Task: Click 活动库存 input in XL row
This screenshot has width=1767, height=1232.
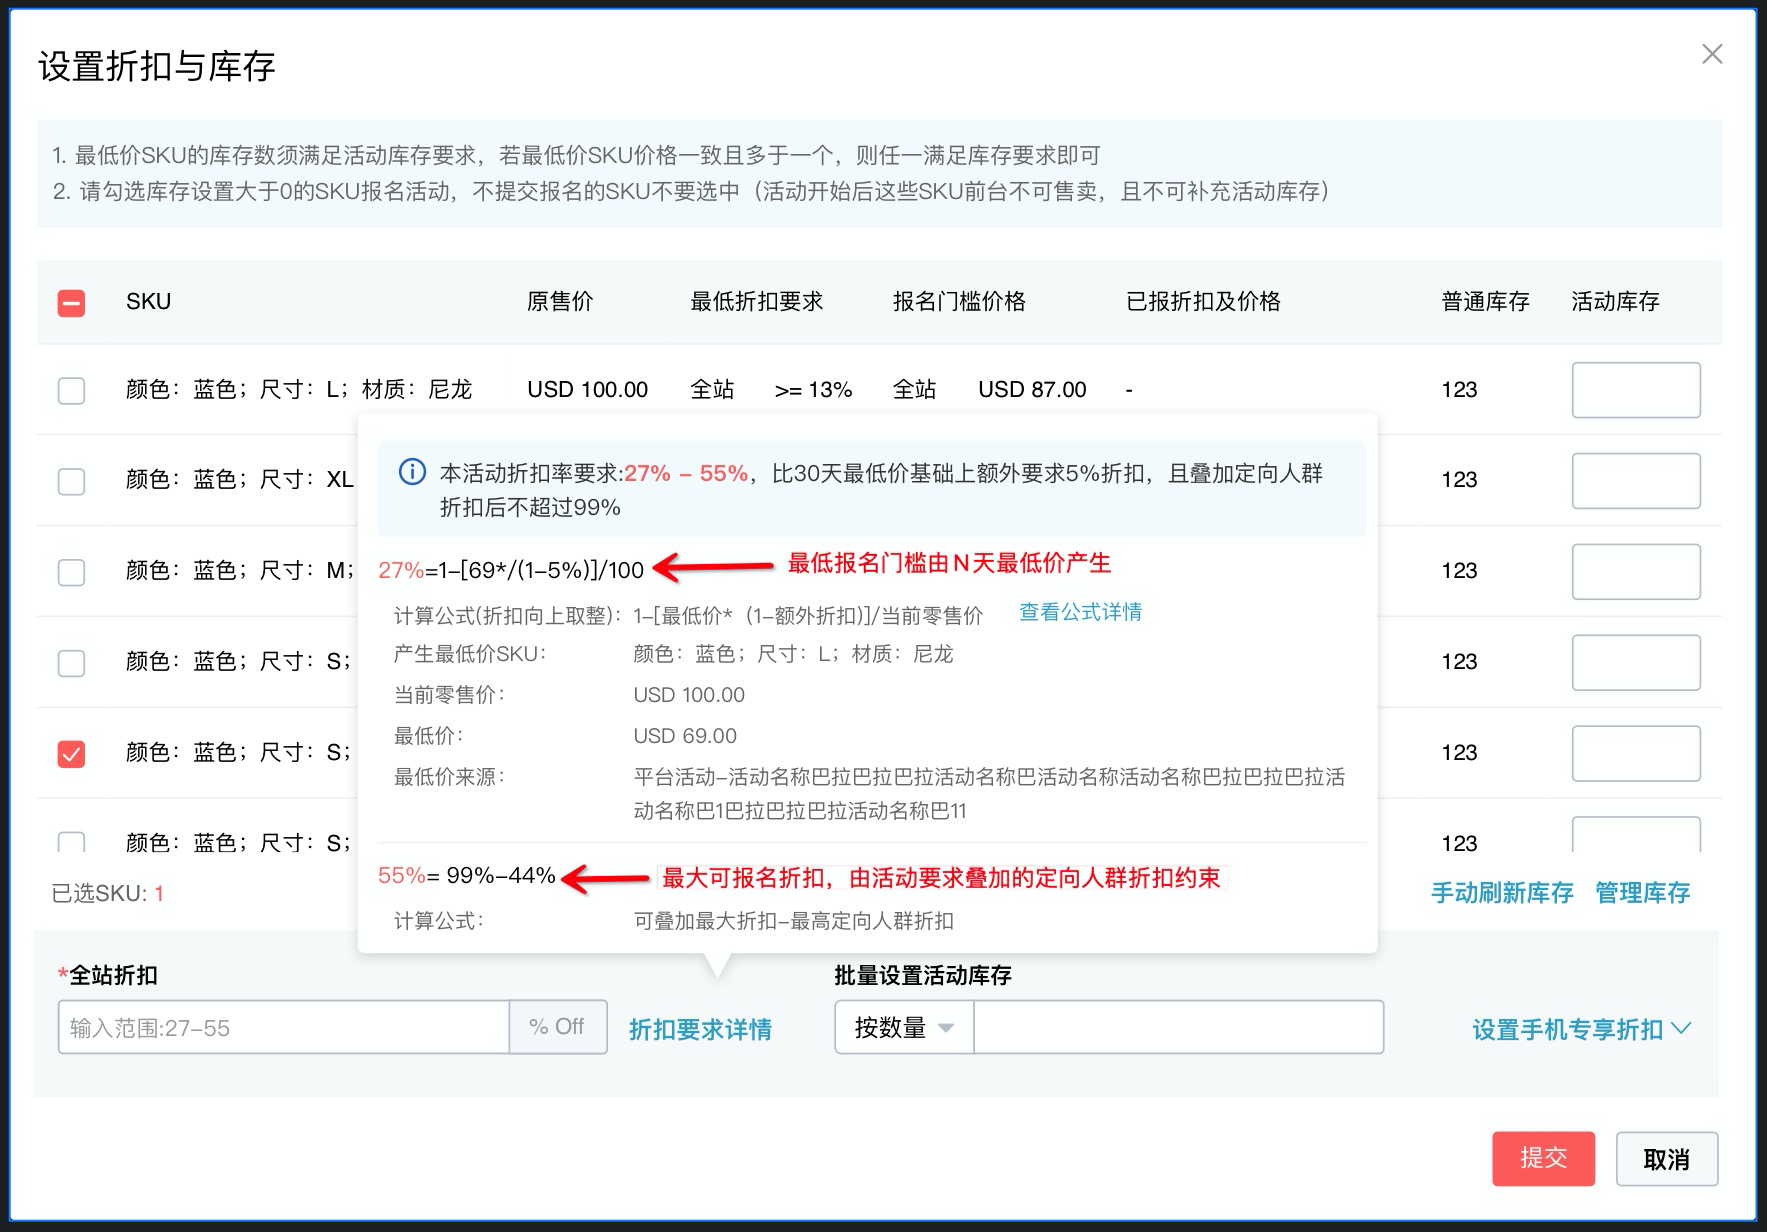Action: [x=1636, y=481]
